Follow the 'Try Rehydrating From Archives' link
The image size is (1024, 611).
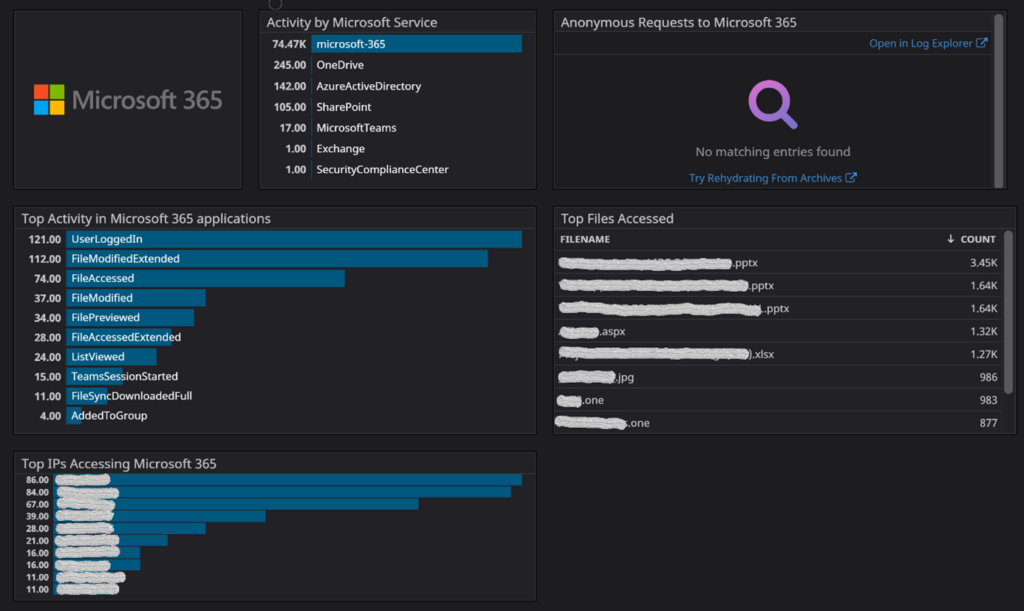(766, 178)
